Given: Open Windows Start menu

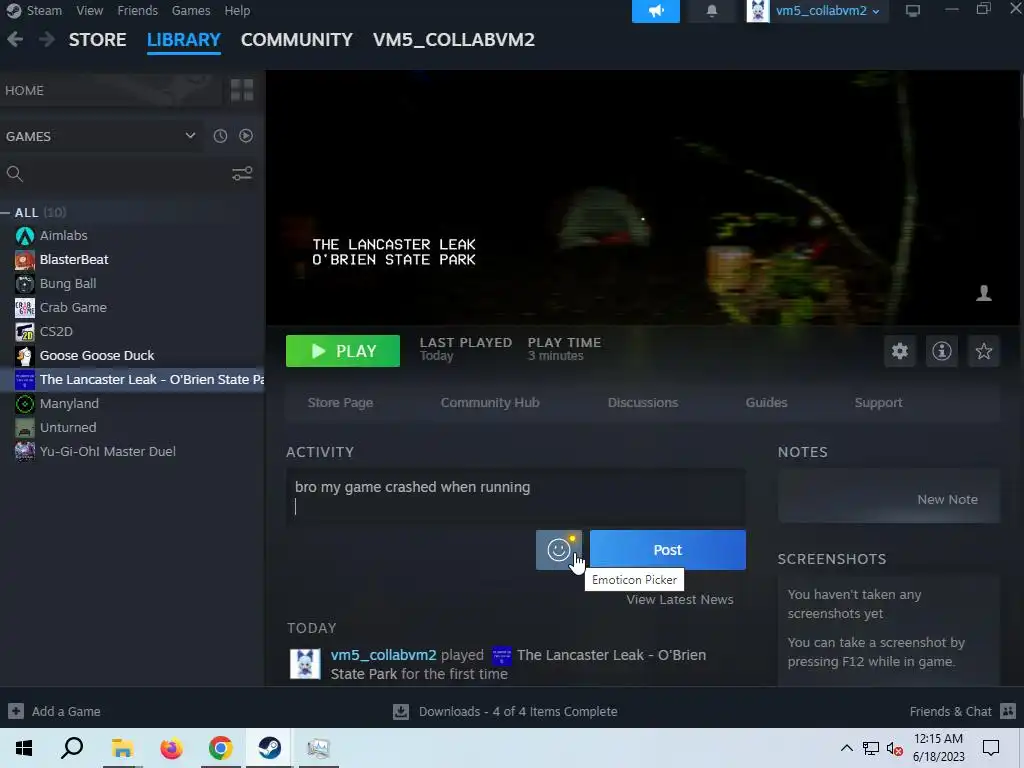Looking at the screenshot, I should coord(24,748).
